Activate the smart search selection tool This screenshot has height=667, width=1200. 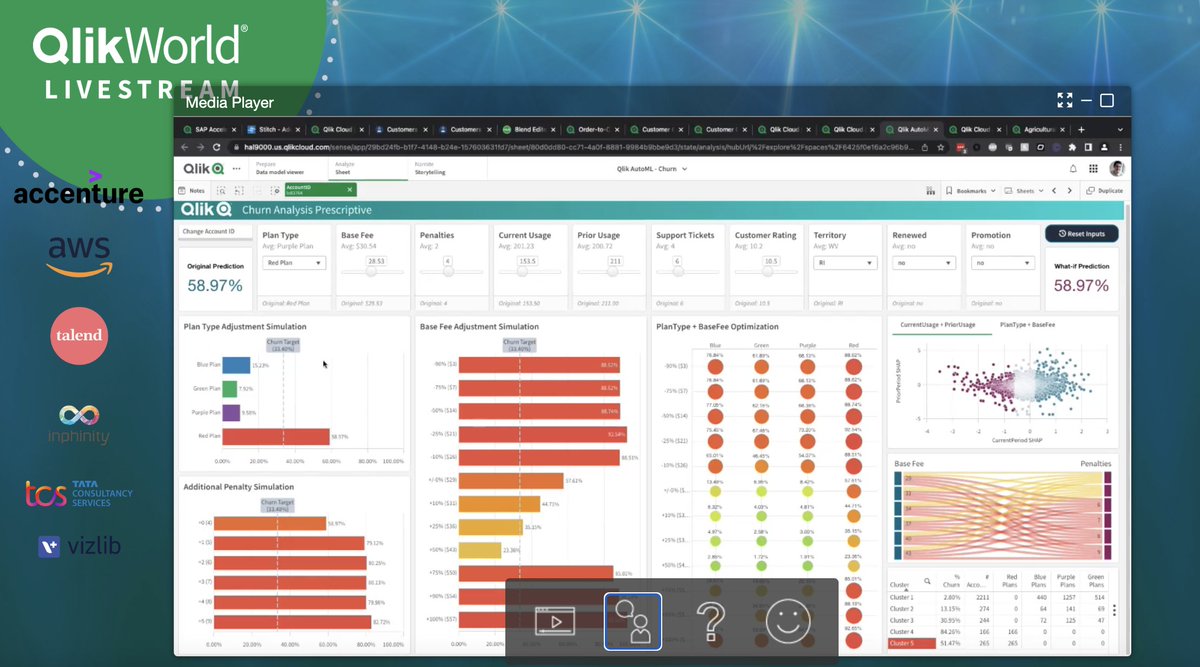click(x=222, y=190)
